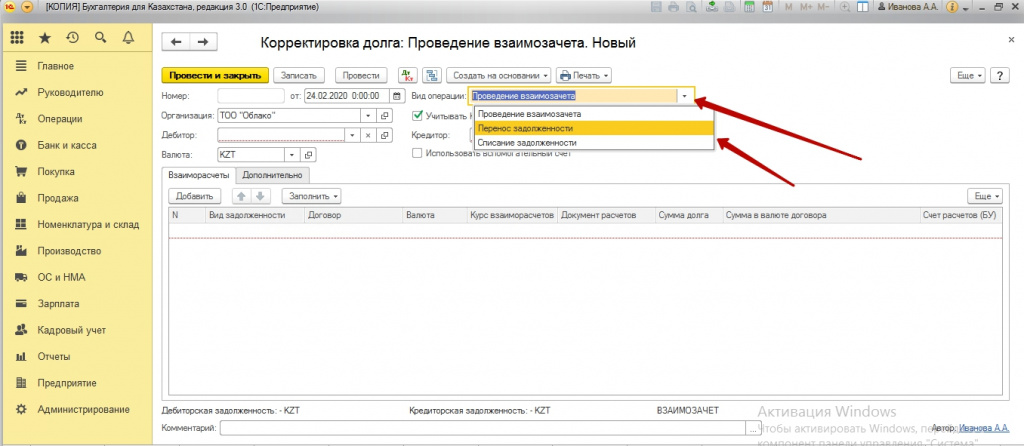The height and width of the screenshot is (446, 1024).
Task: Open the Еще menu above the table
Action: click(987, 196)
